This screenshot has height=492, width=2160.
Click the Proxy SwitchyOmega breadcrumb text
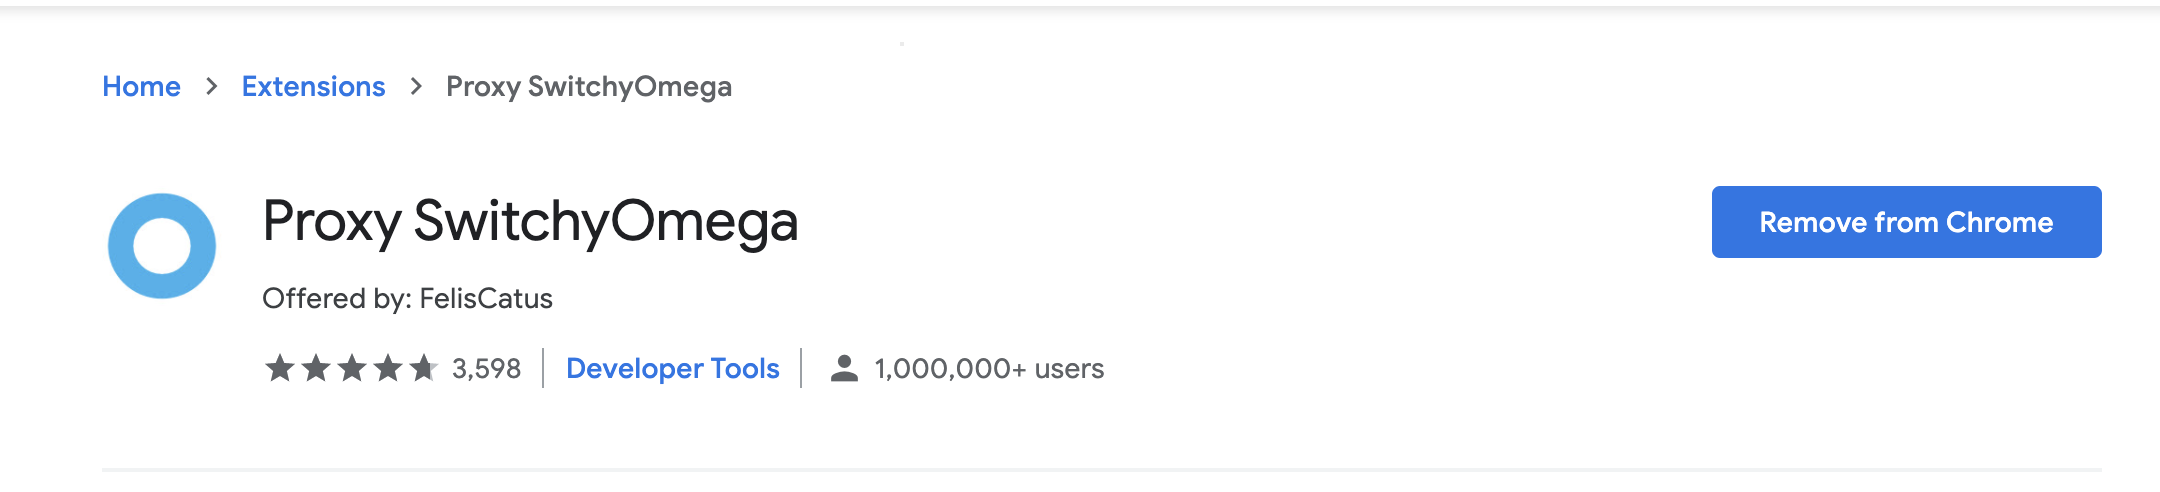click(588, 87)
